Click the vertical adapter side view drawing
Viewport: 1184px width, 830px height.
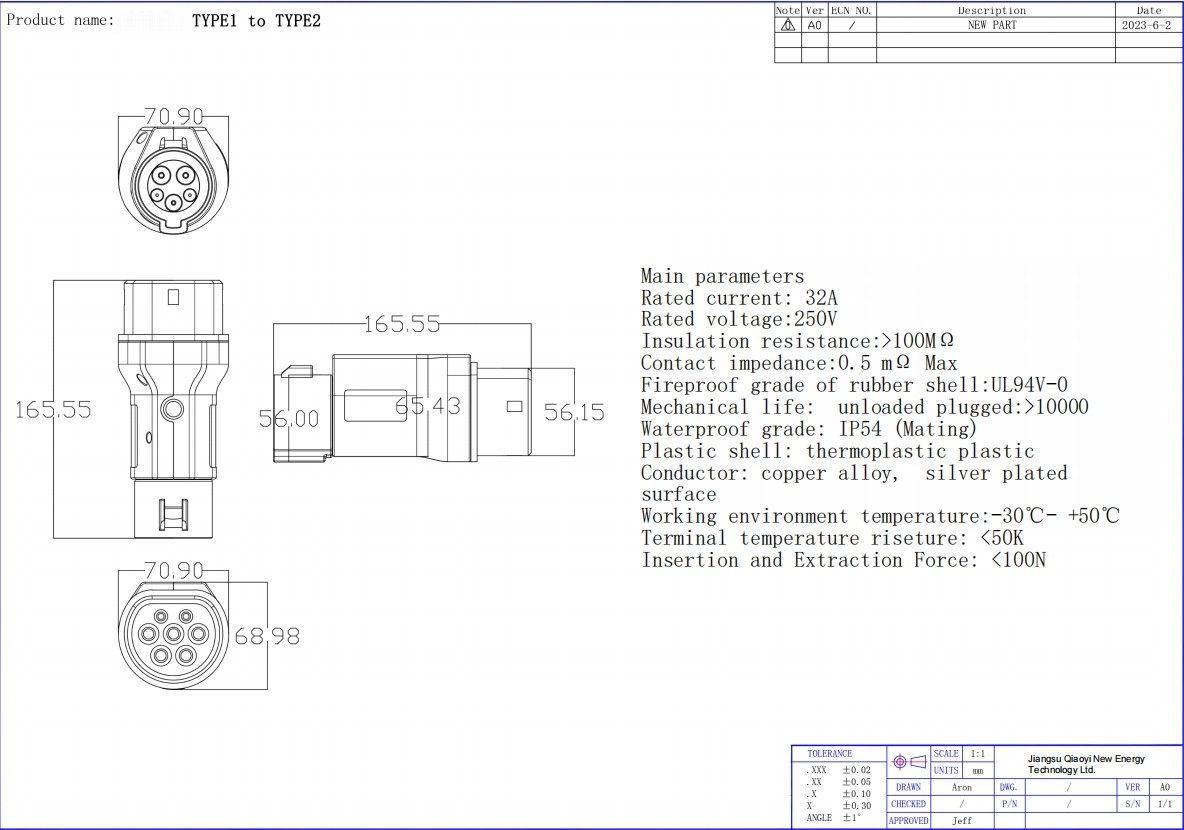tap(173, 410)
